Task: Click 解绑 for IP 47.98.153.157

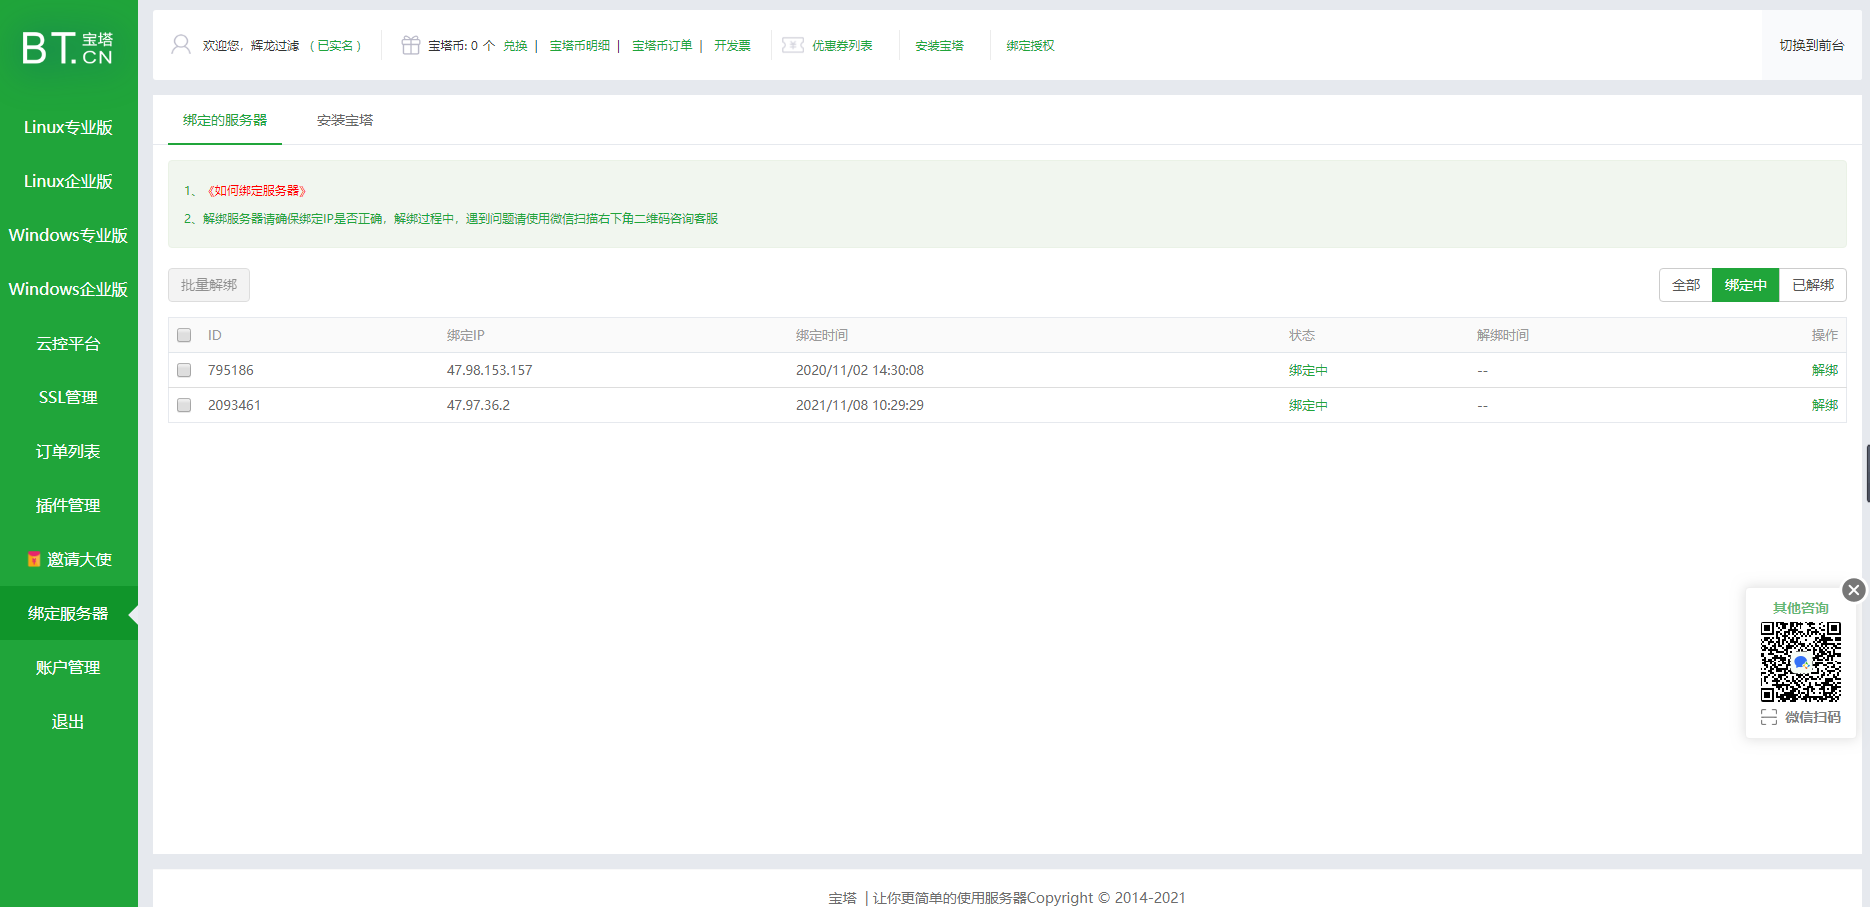Action: [1825, 370]
